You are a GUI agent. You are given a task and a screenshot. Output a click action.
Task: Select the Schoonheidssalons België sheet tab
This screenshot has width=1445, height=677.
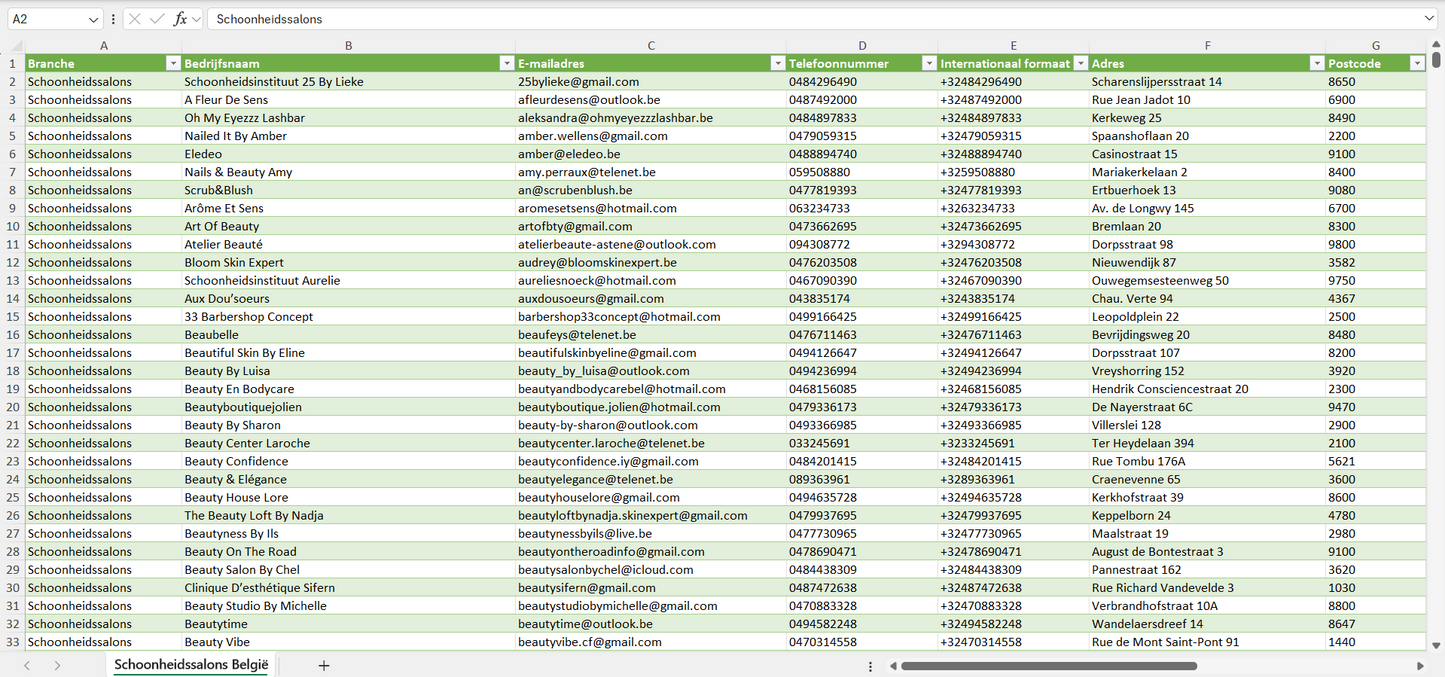191,665
